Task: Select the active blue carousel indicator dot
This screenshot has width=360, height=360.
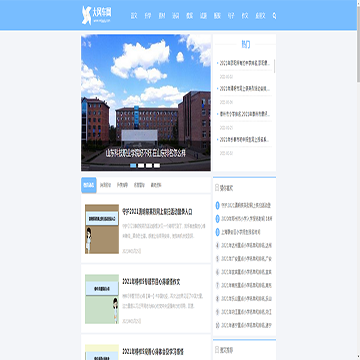Action: (133, 165)
